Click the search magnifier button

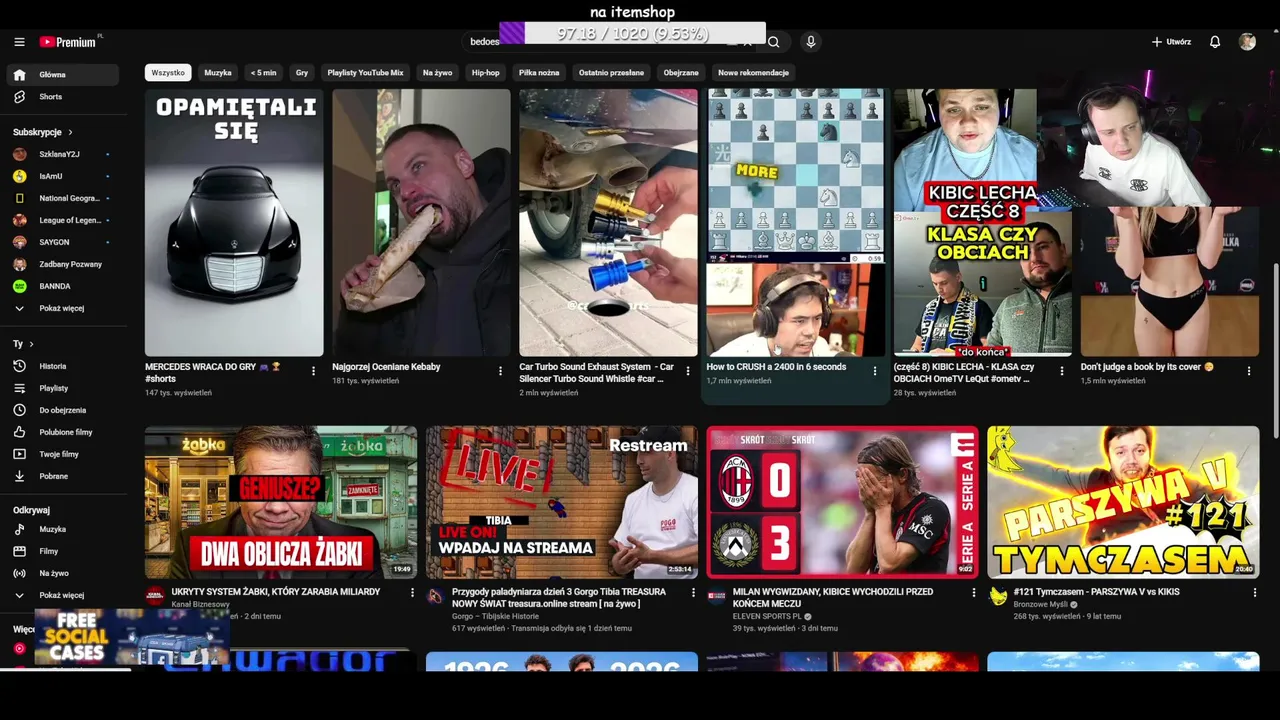(773, 42)
